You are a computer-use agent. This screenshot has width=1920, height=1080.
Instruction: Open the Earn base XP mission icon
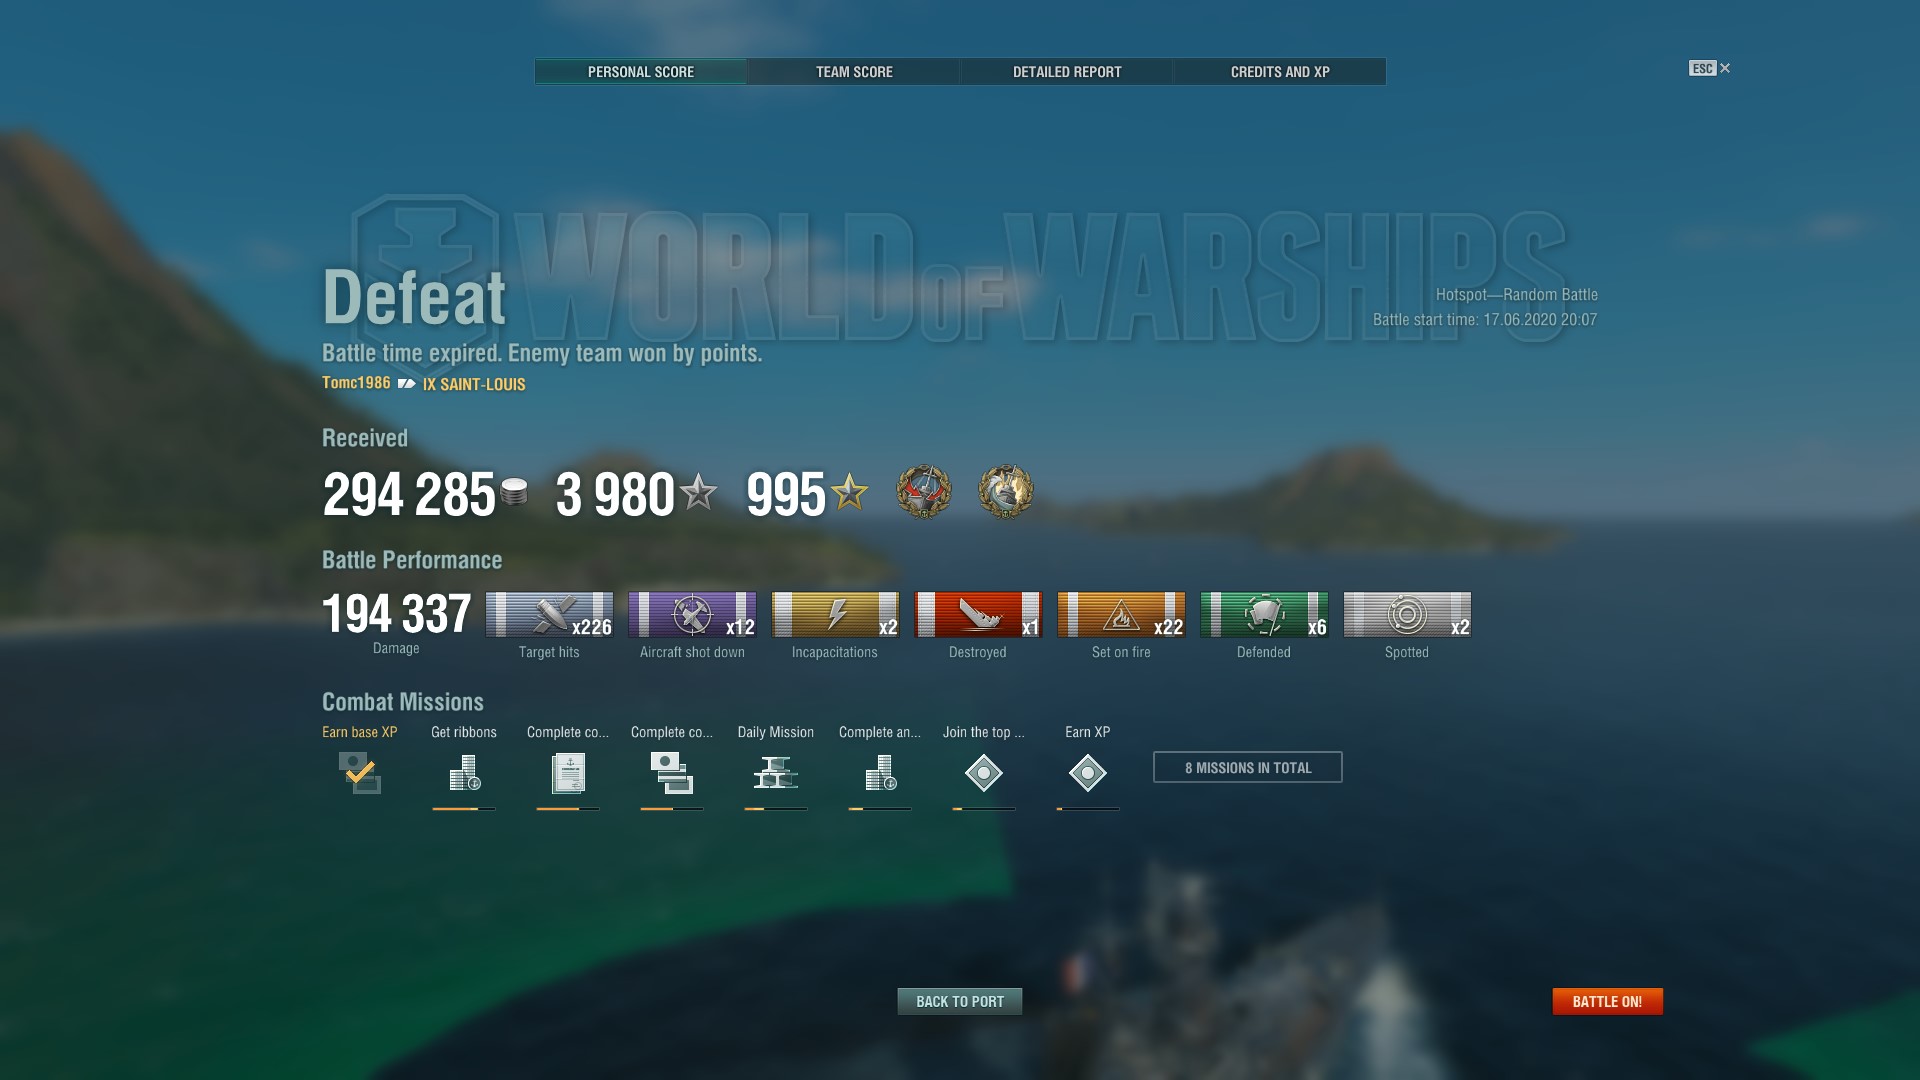(360, 773)
